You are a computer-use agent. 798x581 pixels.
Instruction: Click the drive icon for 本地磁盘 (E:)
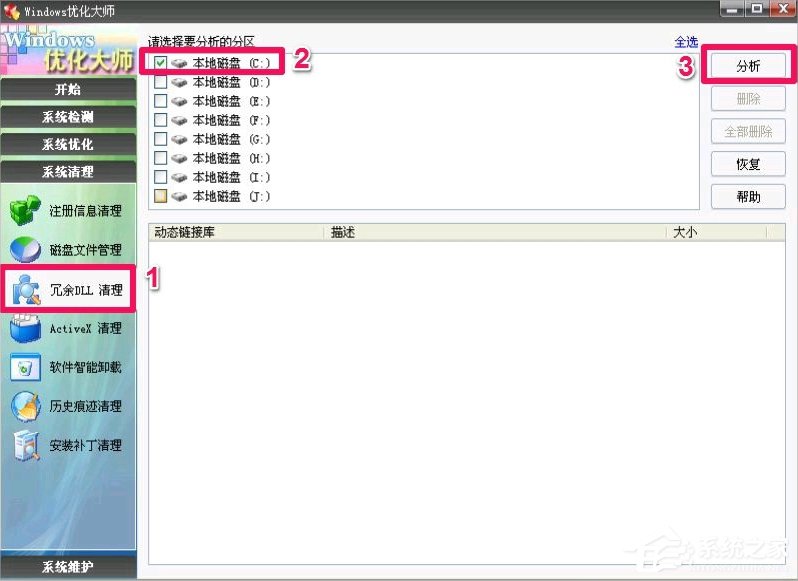[179, 101]
